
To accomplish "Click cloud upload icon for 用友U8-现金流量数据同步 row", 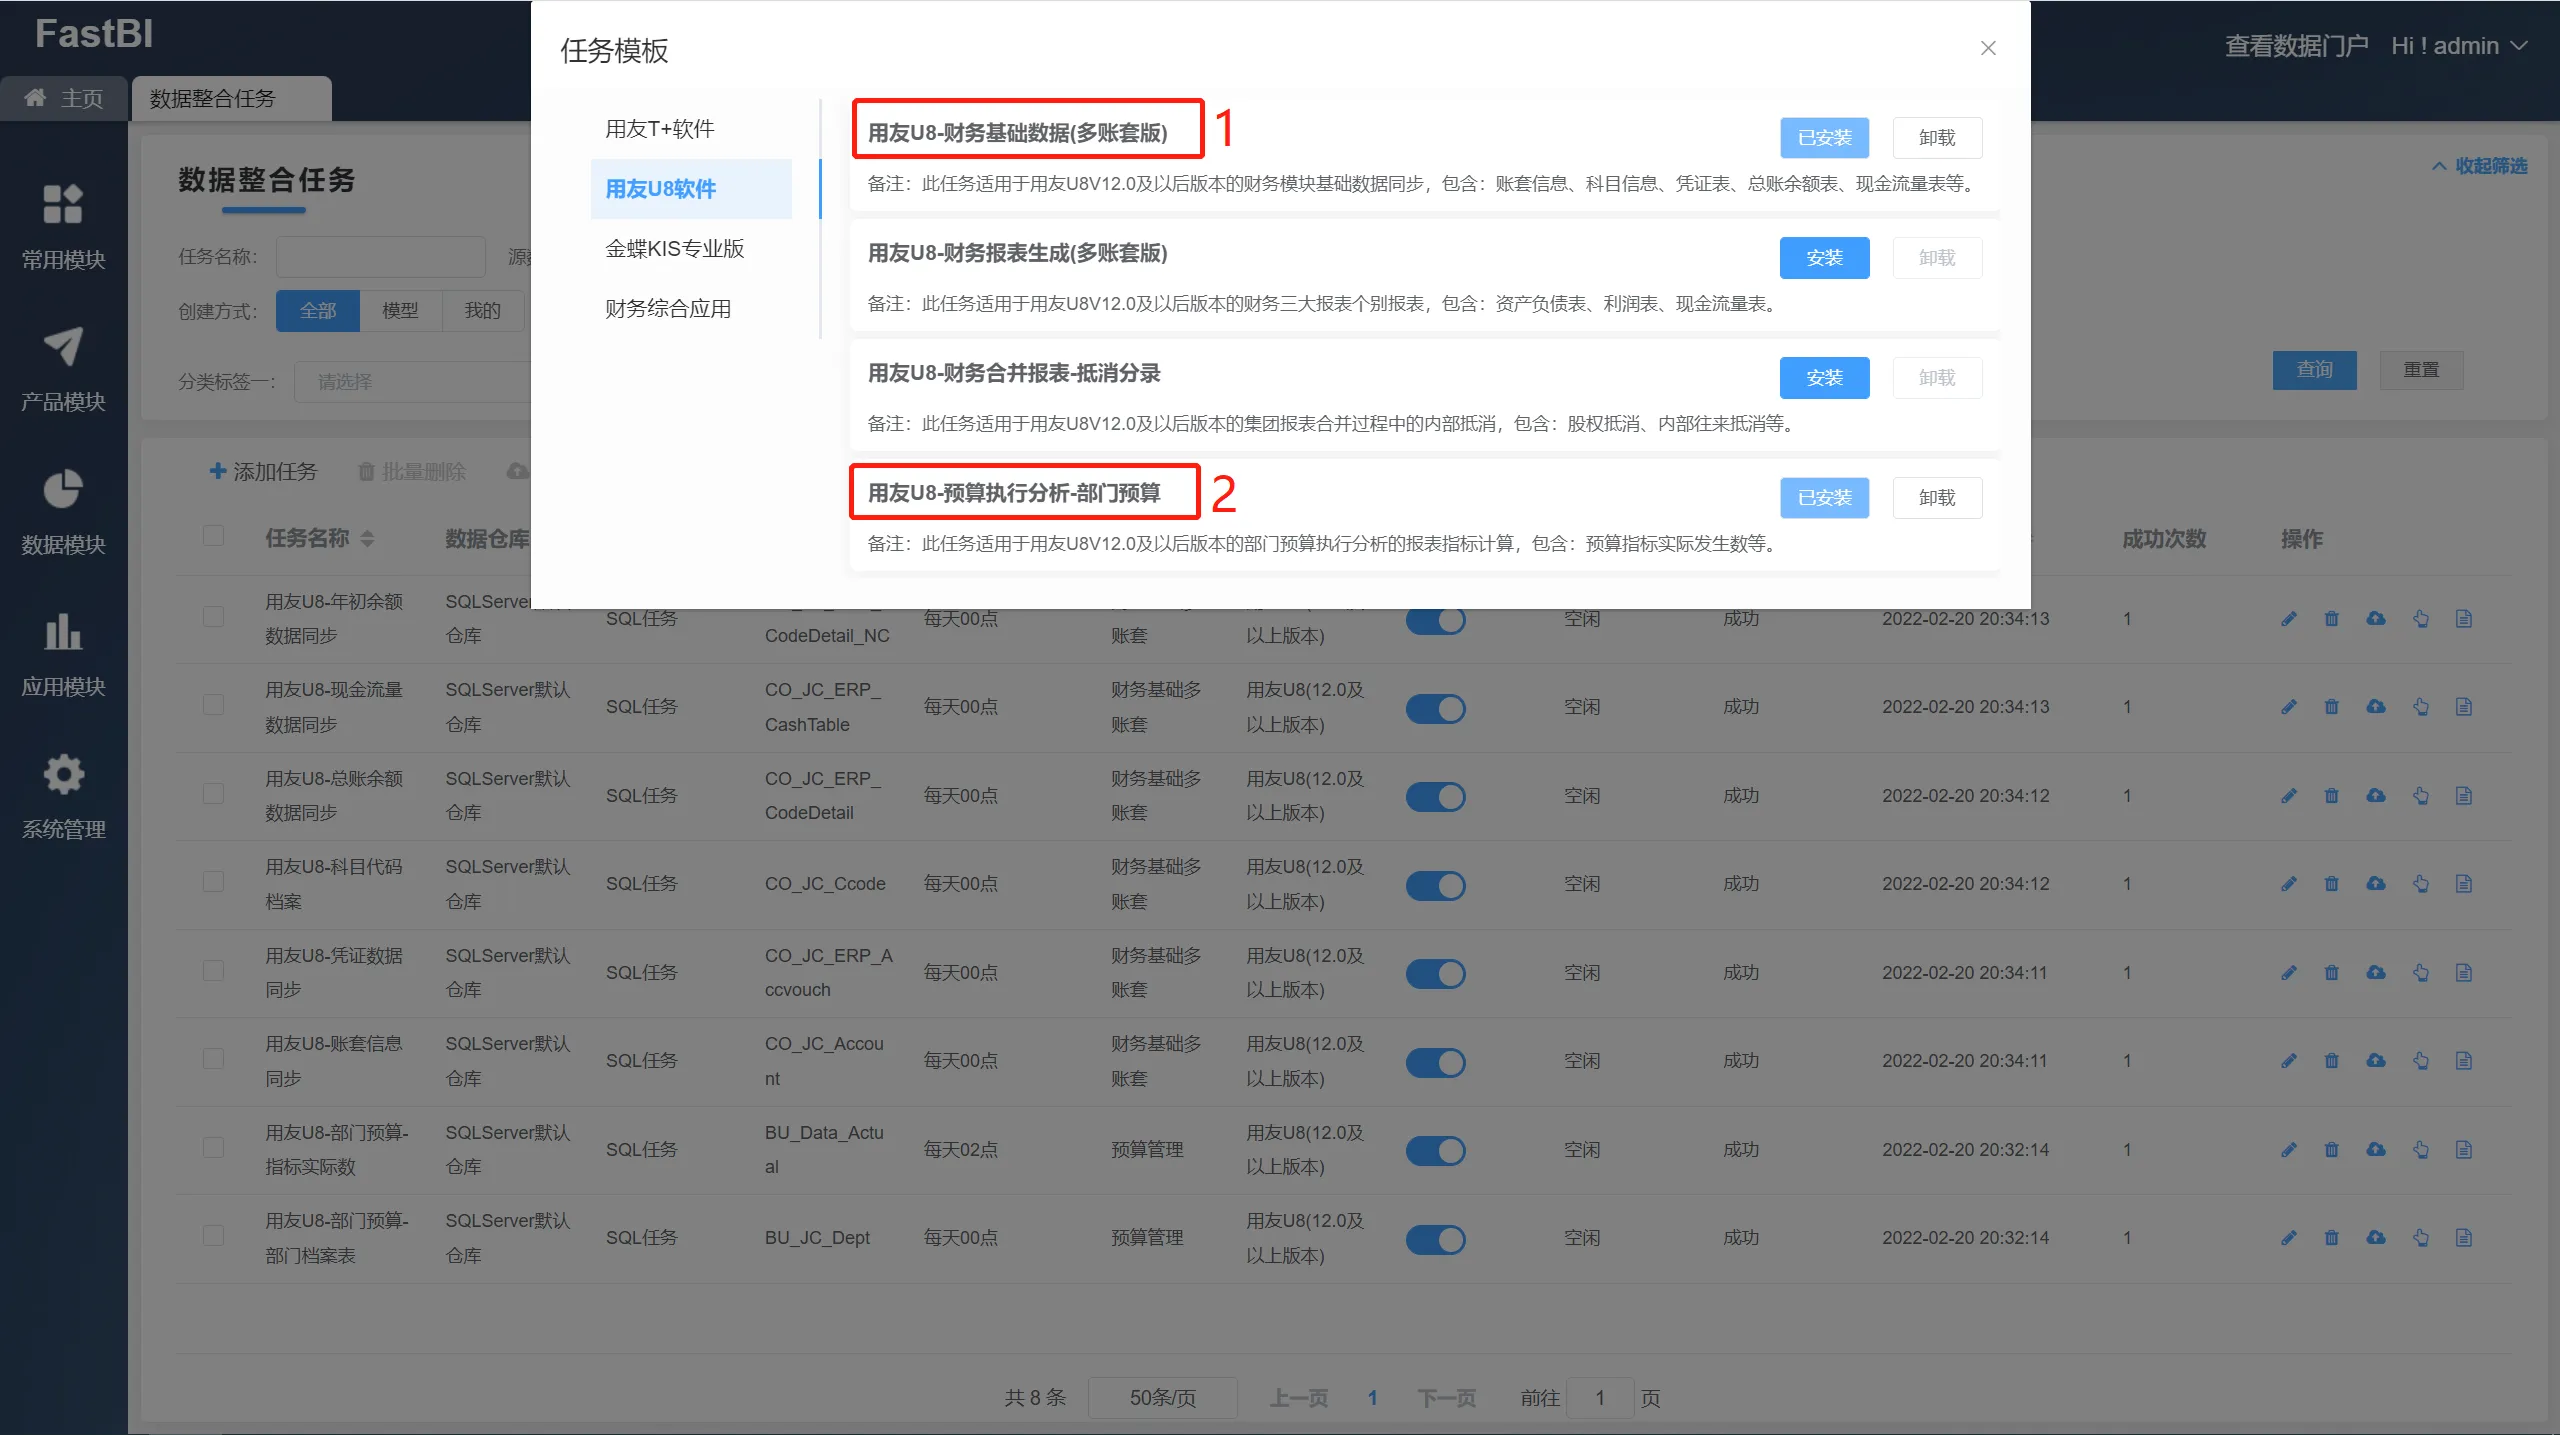I will [x=2376, y=707].
